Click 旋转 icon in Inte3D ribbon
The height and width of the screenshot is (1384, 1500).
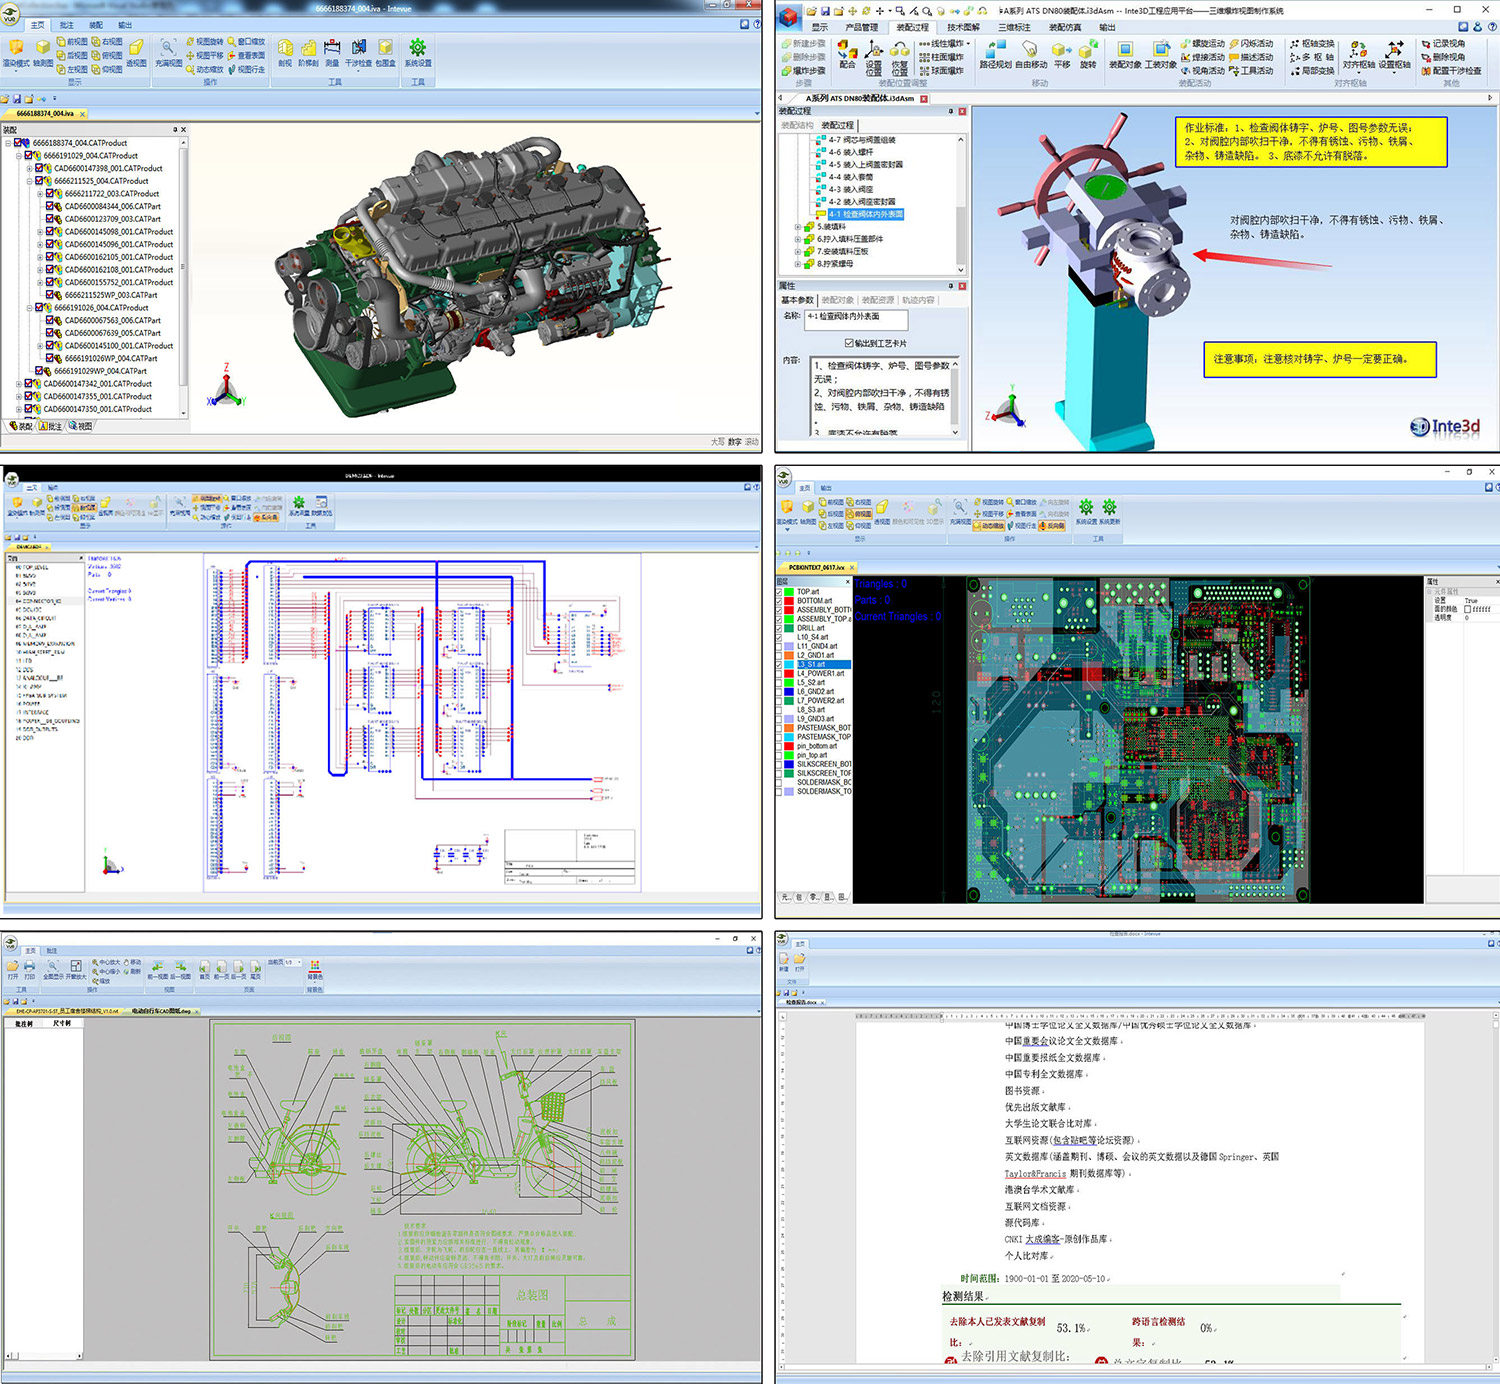click(x=1087, y=49)
